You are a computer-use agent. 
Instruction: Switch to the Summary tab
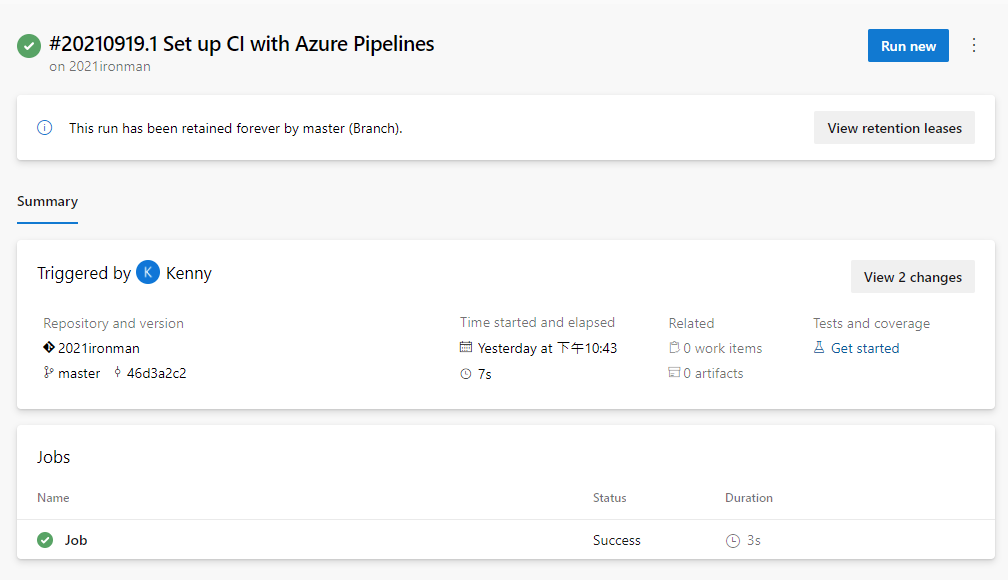pos(47,201)
